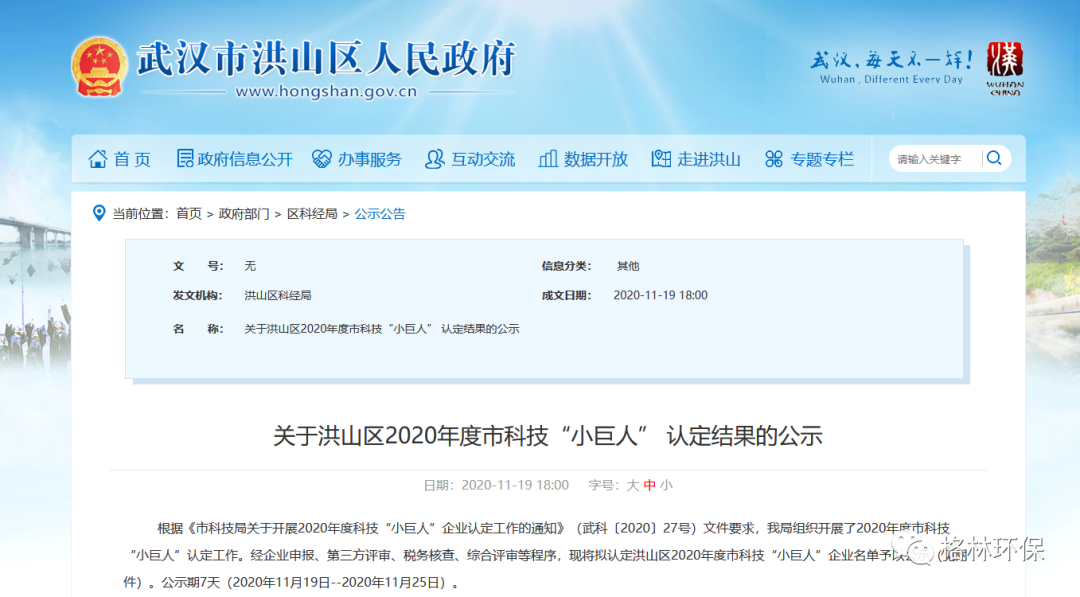
Task: Click the location pin breadcrumb icon
Action: pyautogui.click(x=99, y=213)
